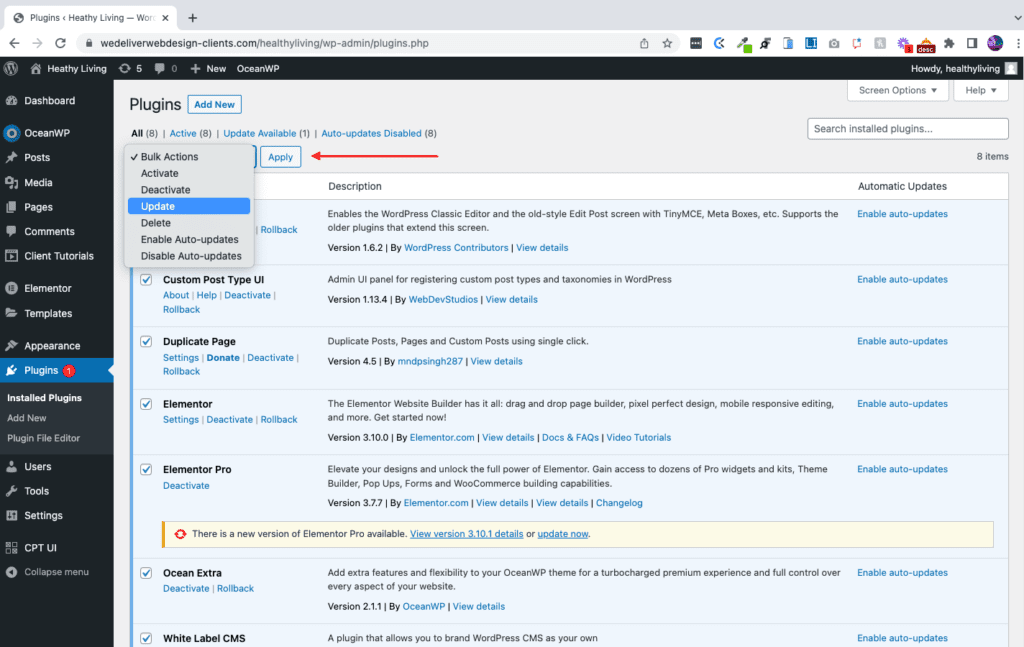The image size is (1024, 647).
Task: Open the updates icon showing 5
Action: 125,69
